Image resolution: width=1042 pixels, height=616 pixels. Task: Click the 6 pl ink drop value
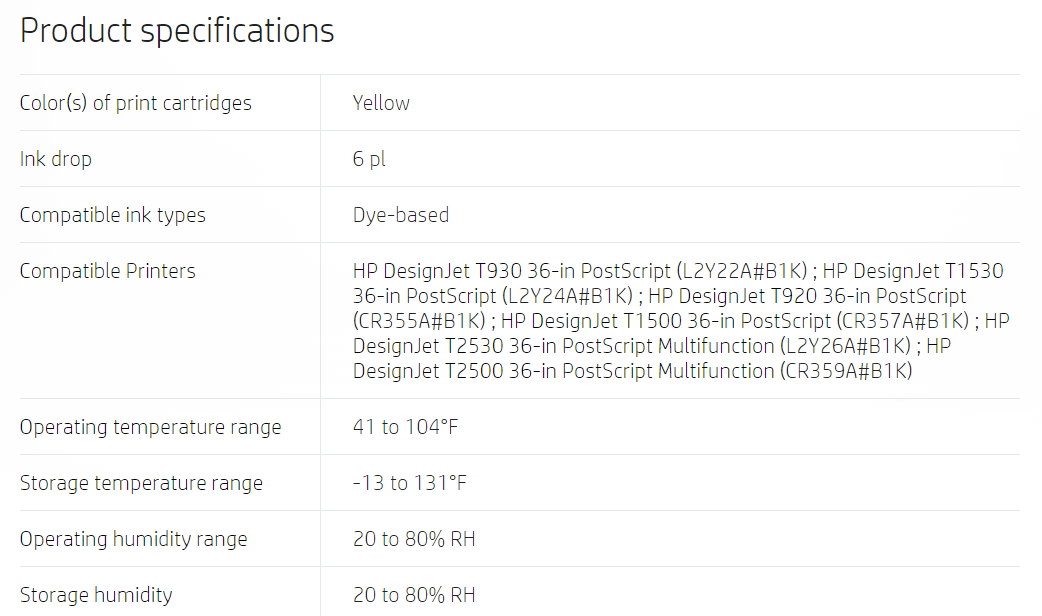click(x=369, y=159)
